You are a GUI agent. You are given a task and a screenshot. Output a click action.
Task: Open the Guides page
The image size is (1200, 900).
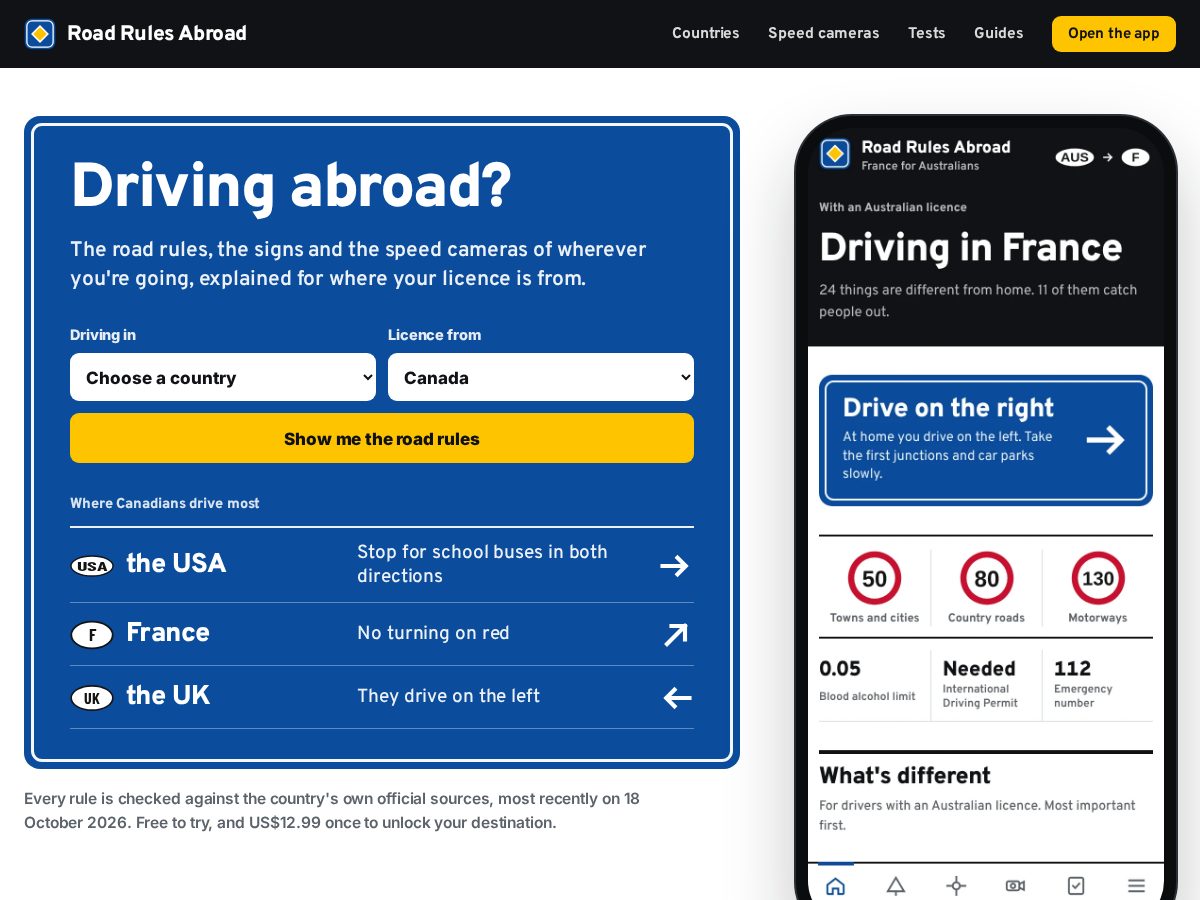tap(999, 33)
